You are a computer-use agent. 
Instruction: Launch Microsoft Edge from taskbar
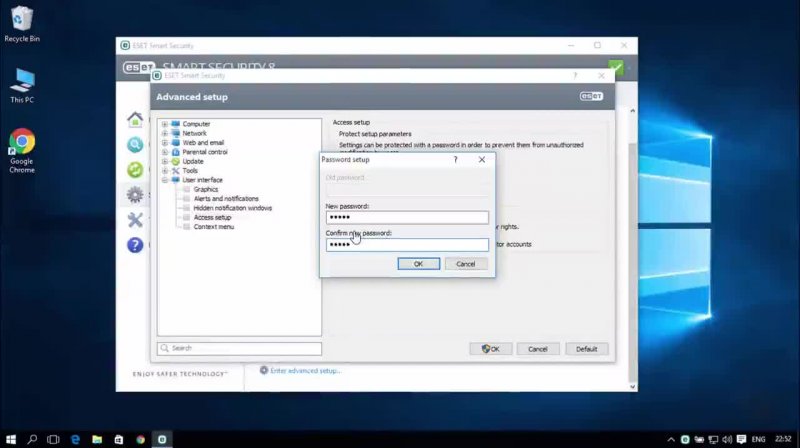point(76,439)
